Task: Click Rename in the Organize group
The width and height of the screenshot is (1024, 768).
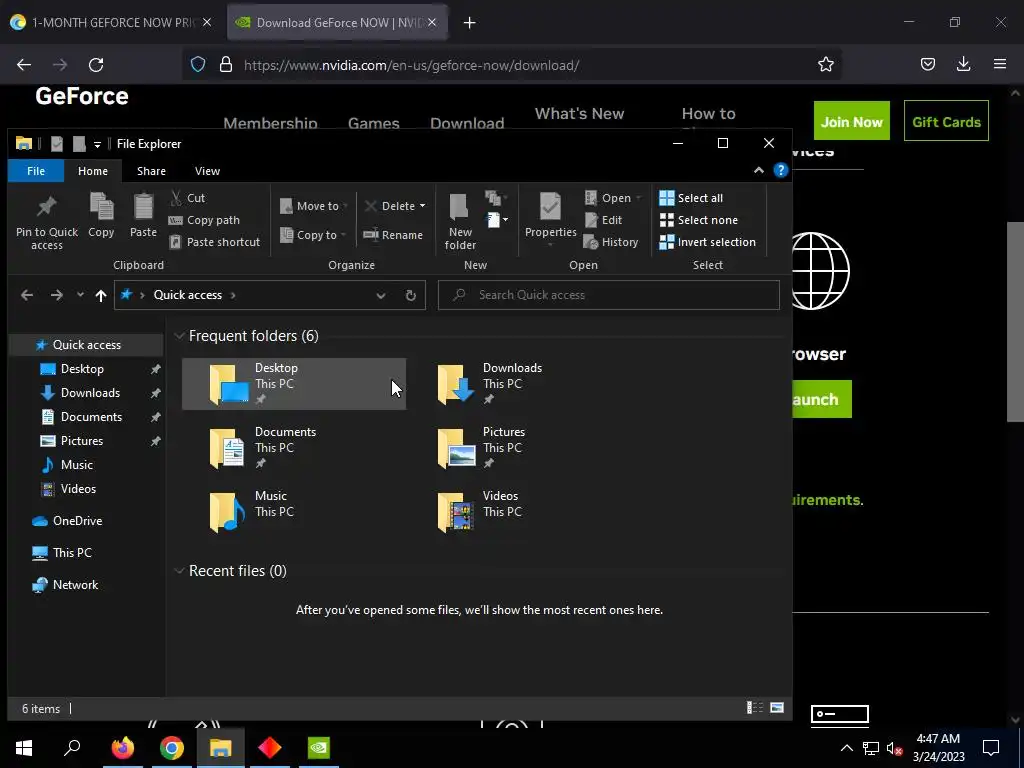Action: pos(393,235)
